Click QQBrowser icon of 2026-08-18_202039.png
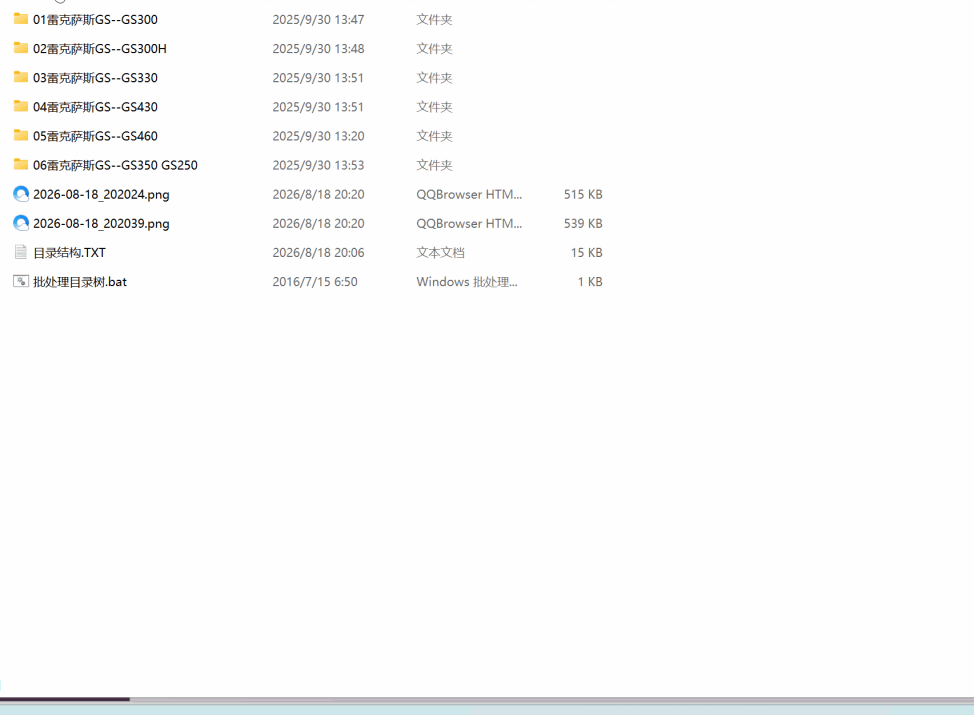The height and width of the screenshot is (715, 974). click(x=20, y=223)
